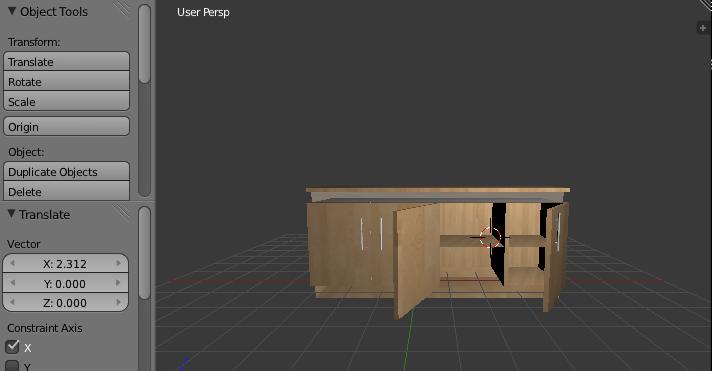Decrease the Y vector value with left arrow
Viewport: 712px width, 371px height.
coord(12,283)
